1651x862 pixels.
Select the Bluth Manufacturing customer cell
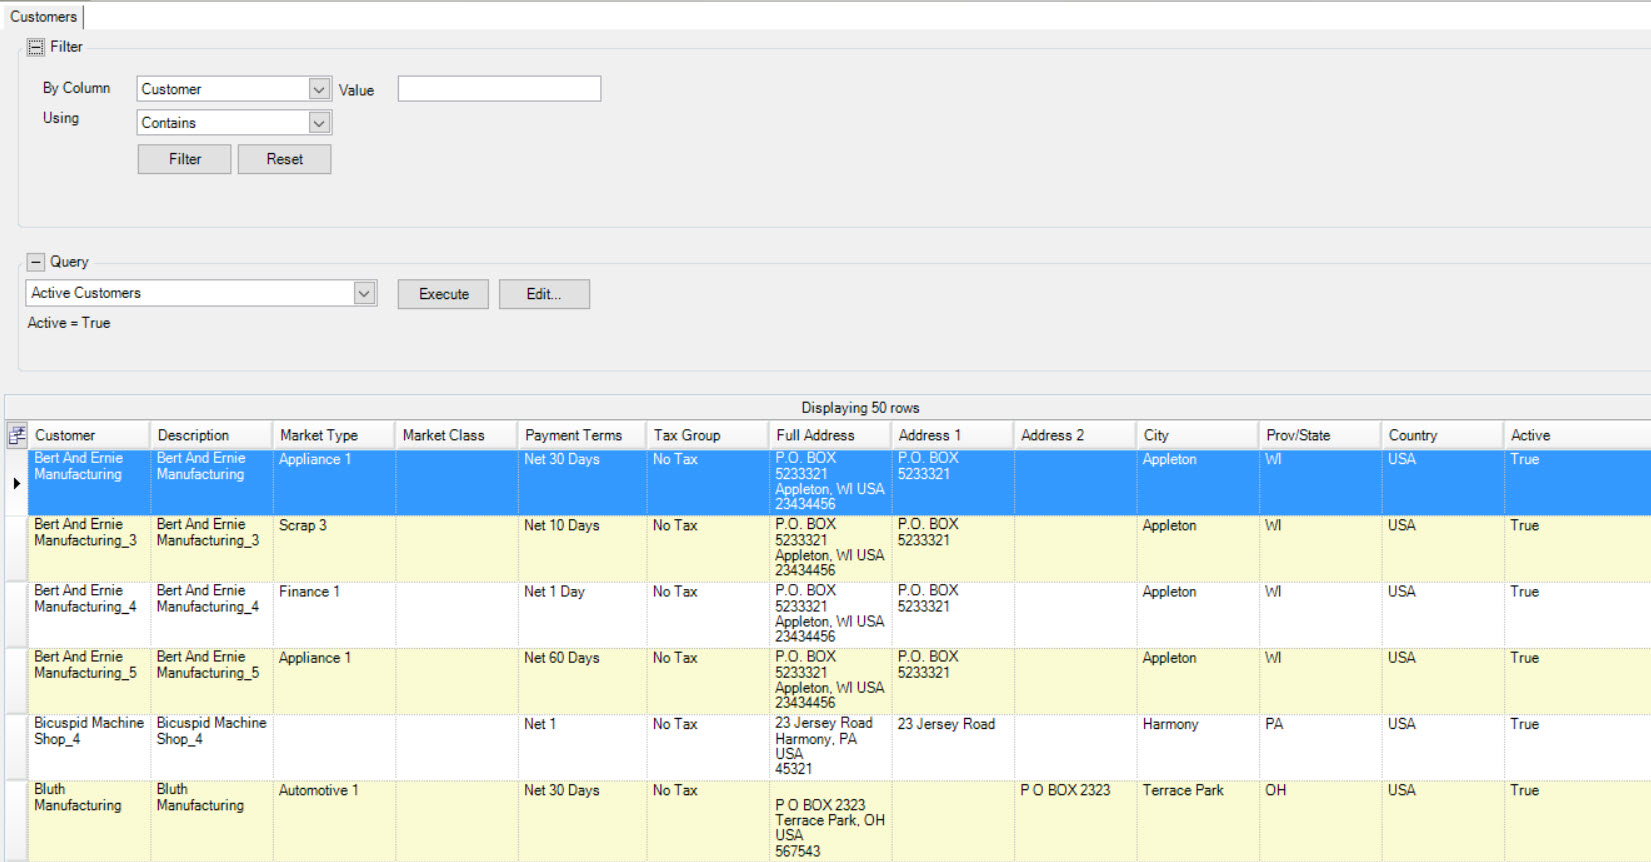[89, 821]
